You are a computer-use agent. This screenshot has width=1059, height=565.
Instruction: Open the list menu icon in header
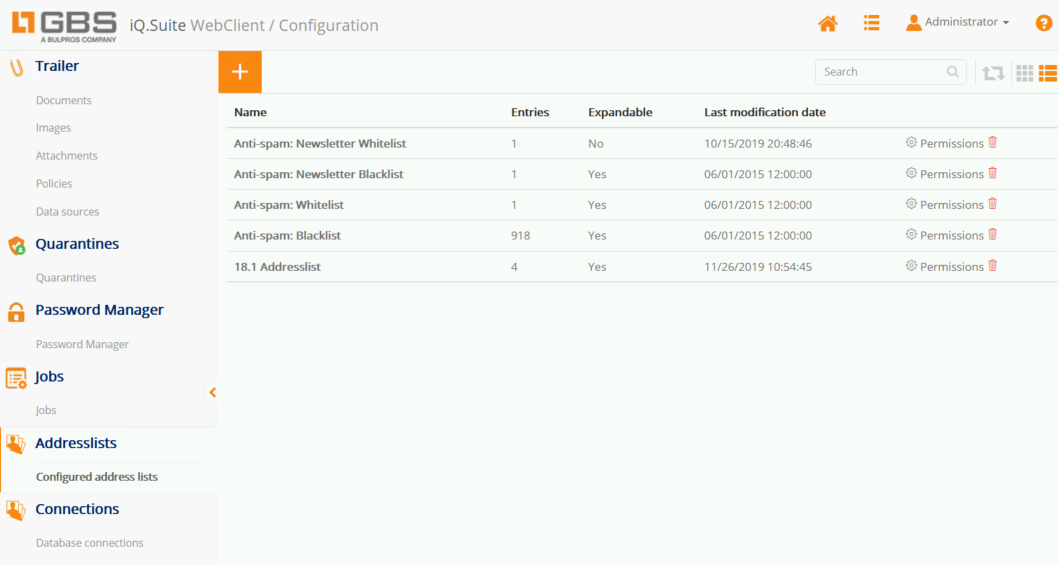coord(872,23)
